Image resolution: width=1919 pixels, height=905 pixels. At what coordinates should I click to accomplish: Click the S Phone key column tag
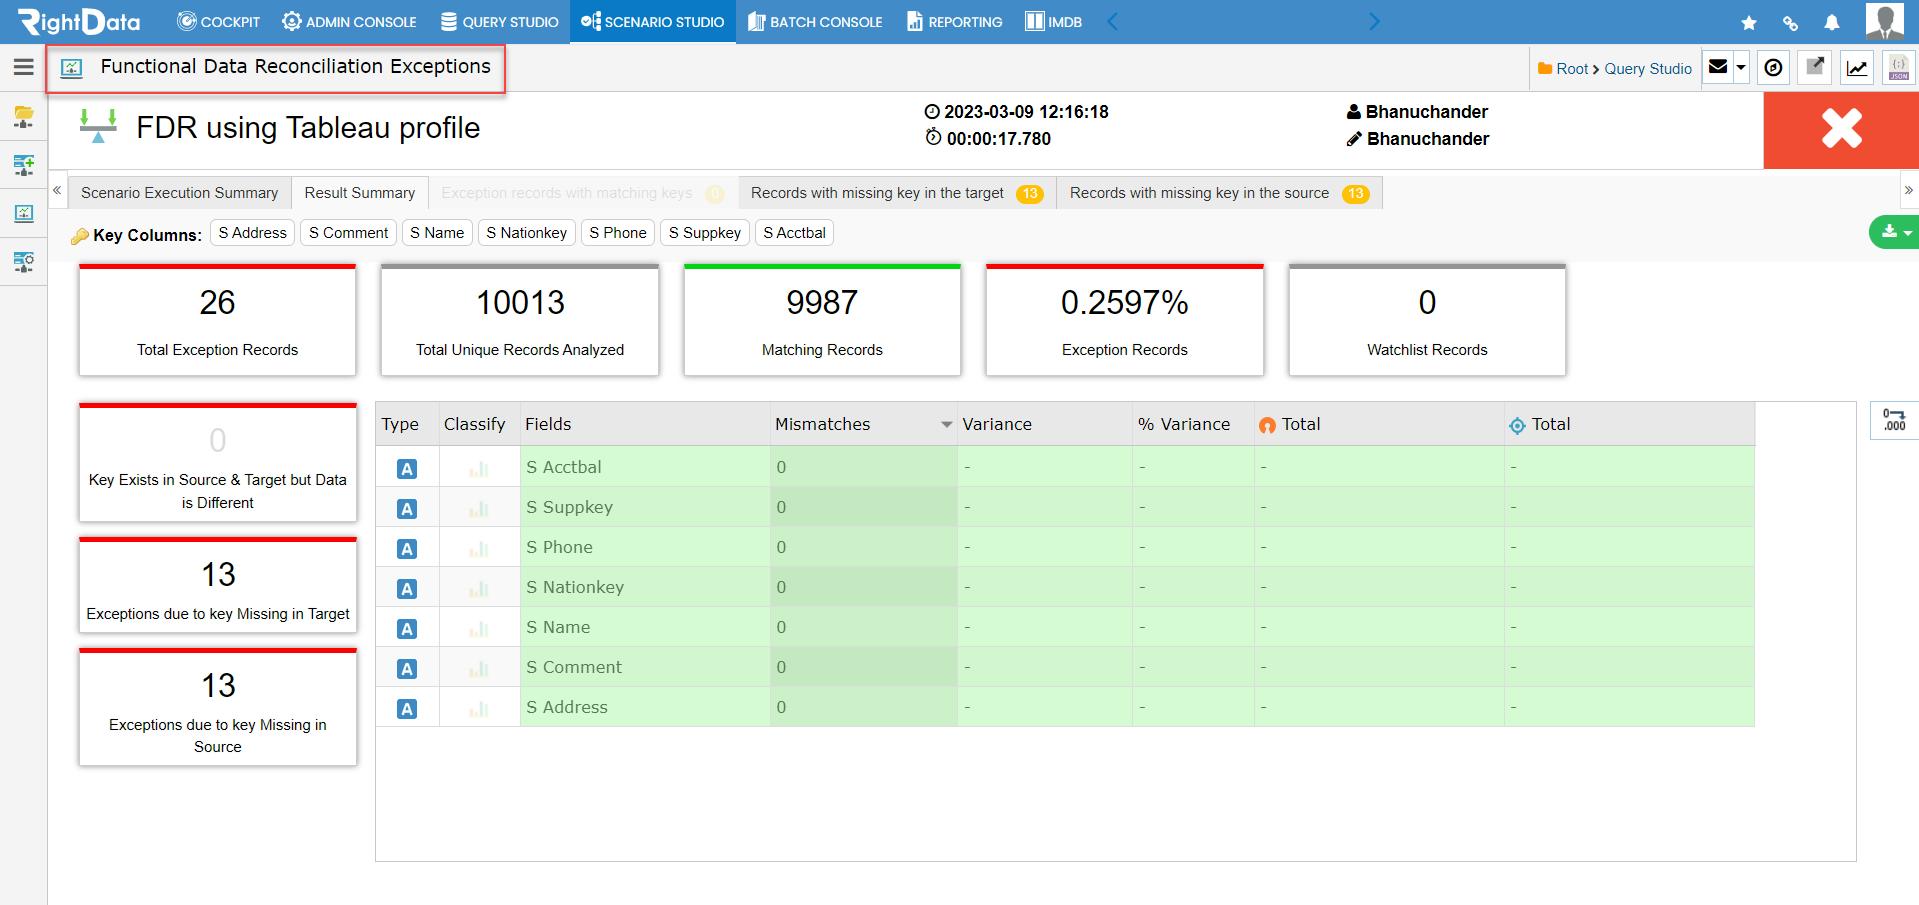(618, 233)
